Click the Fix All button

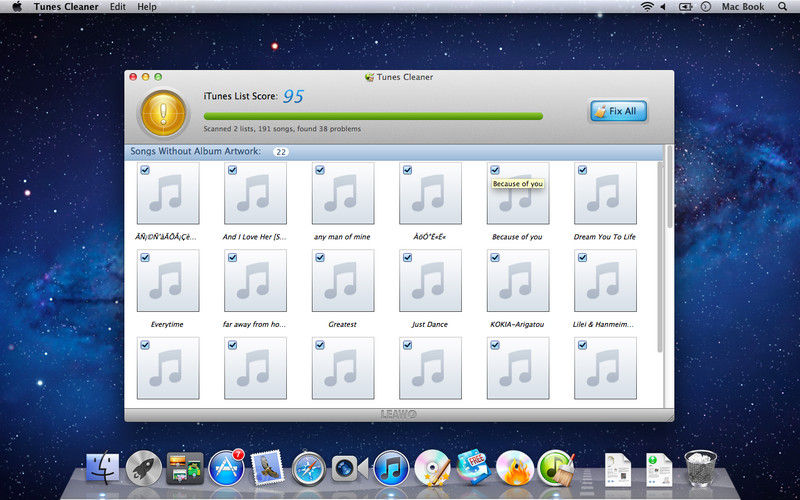pyautogui.click(x=618, y=111)
